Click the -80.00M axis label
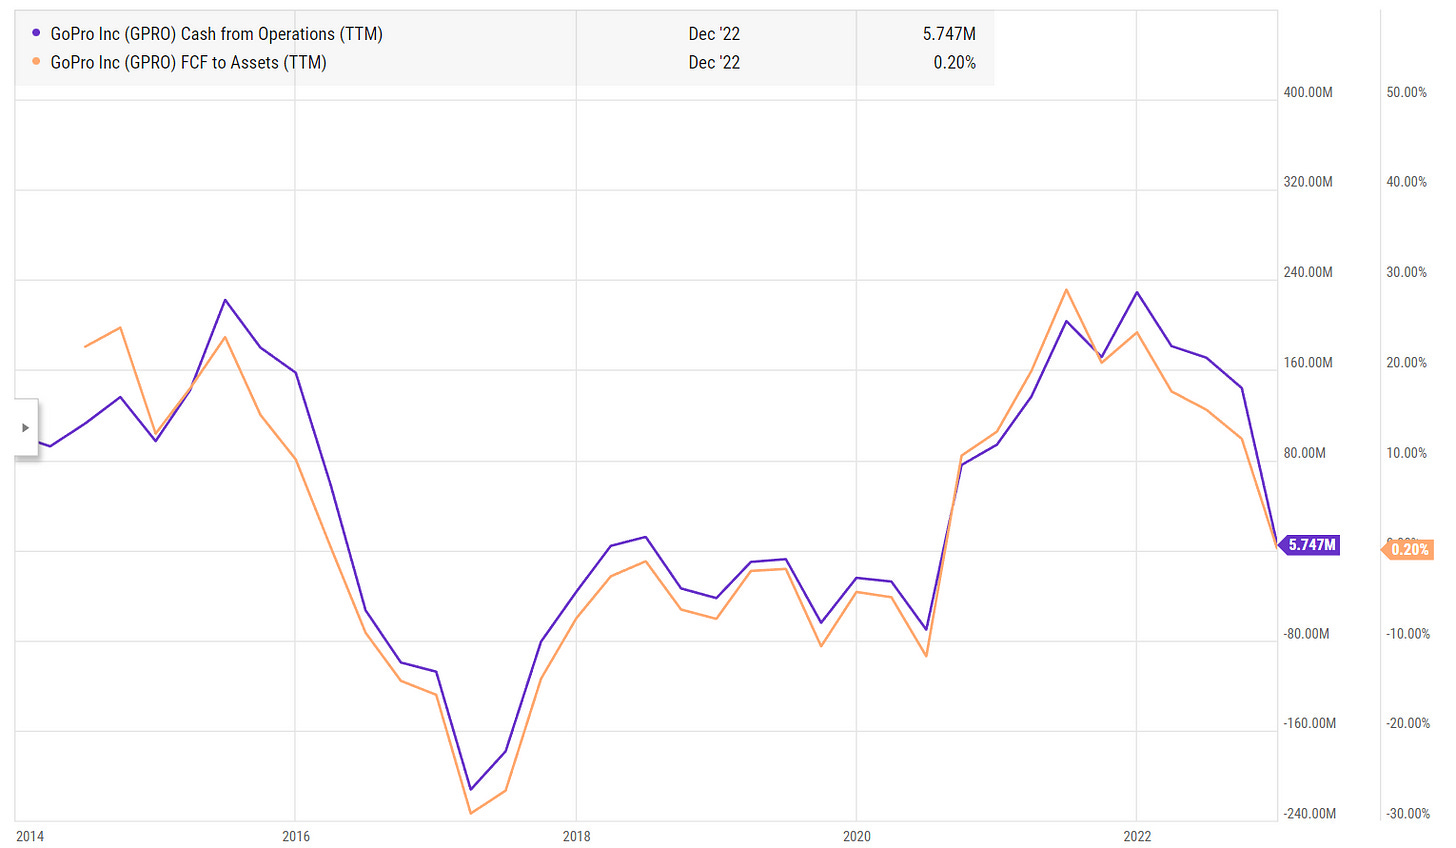This screenshot has height=848, width=1456. 1307,634
